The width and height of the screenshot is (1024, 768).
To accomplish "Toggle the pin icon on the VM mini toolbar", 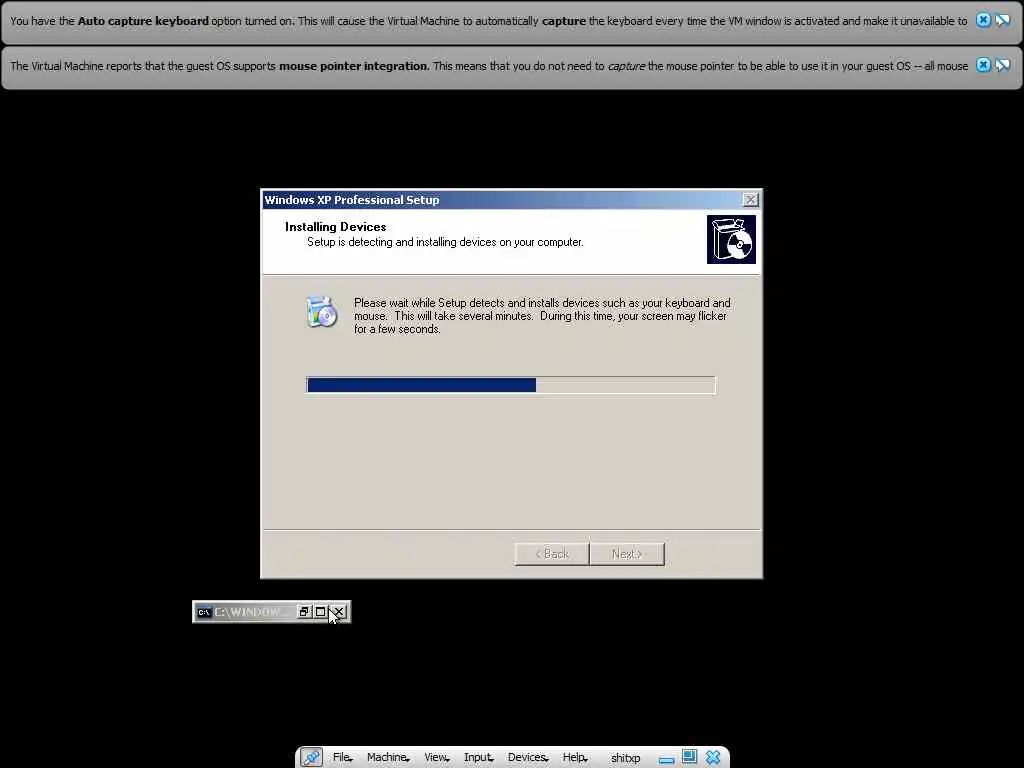I will pos(312,758).
